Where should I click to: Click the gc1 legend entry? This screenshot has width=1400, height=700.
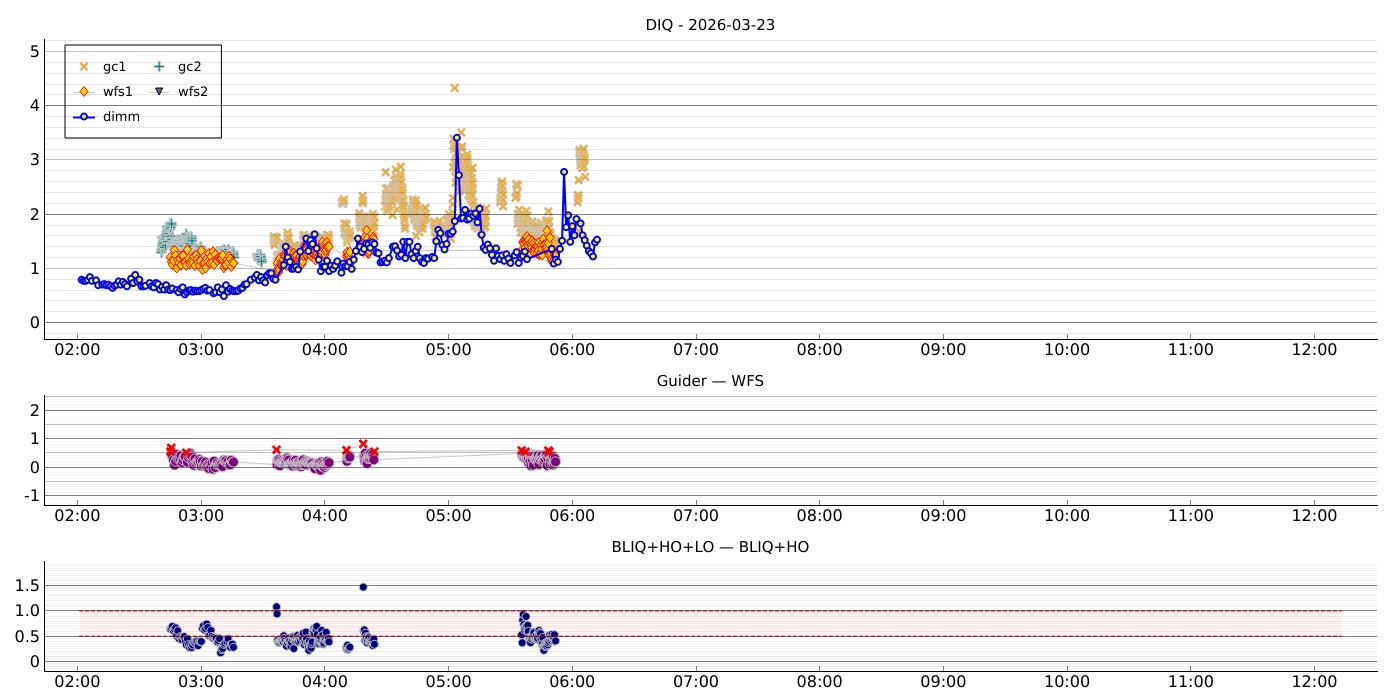coord(102,66)
